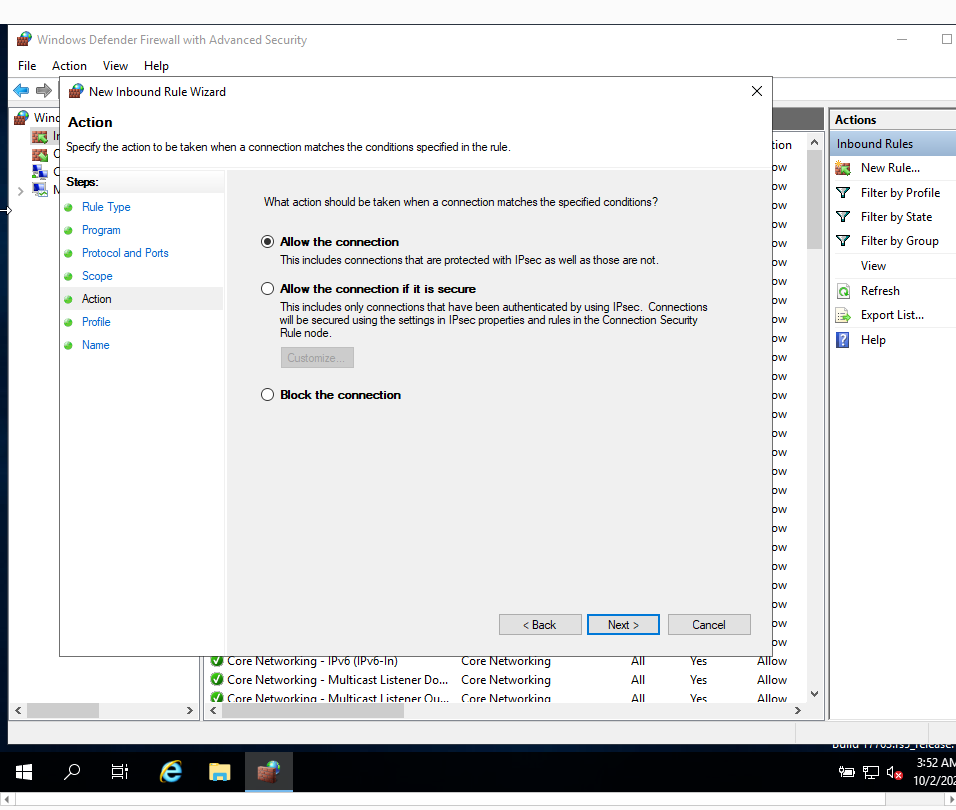Click the New Rule icon in Actions

(843, 168)
